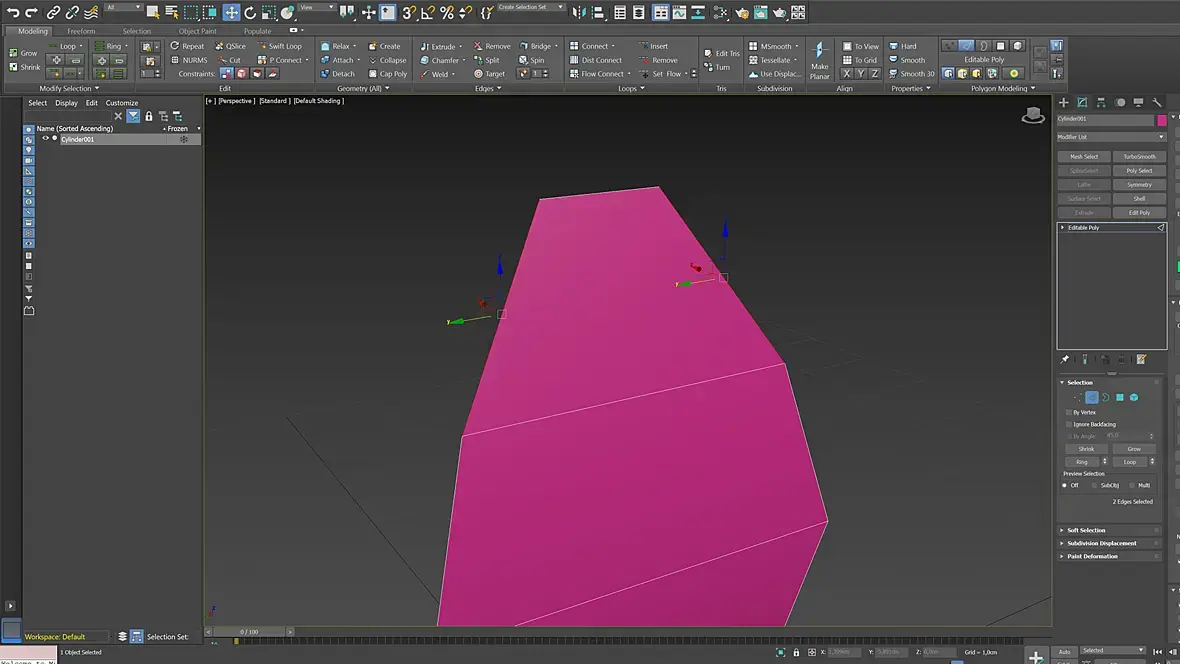1180x664 pixels.
Task: Switch to Polygon sub-object selection icon
Action: pyautogui.click(x=1120, y=397)
